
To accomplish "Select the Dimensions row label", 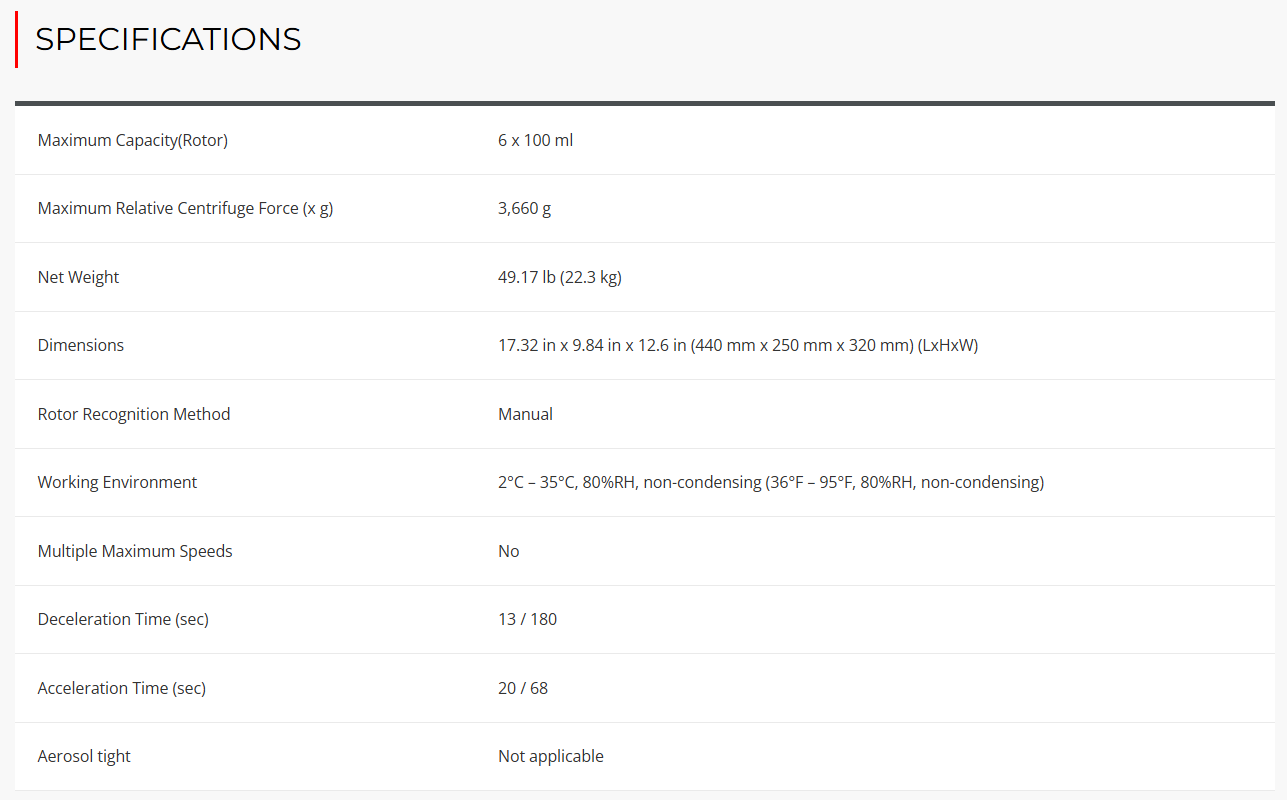I will 81,345.
